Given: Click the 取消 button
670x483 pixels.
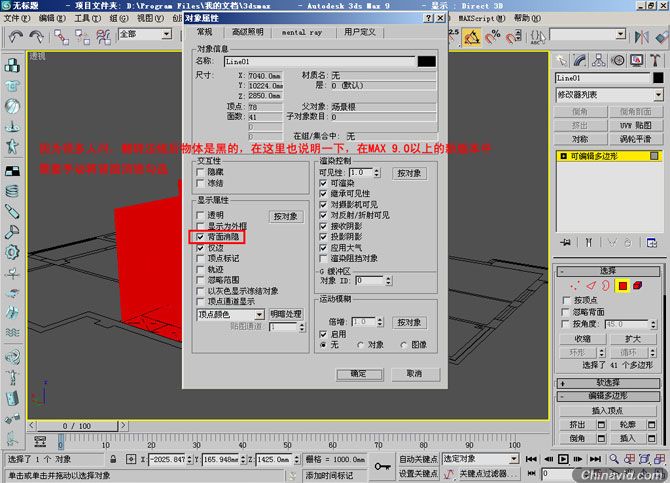Looking at the screenshot, I should [x=414, y=374].
